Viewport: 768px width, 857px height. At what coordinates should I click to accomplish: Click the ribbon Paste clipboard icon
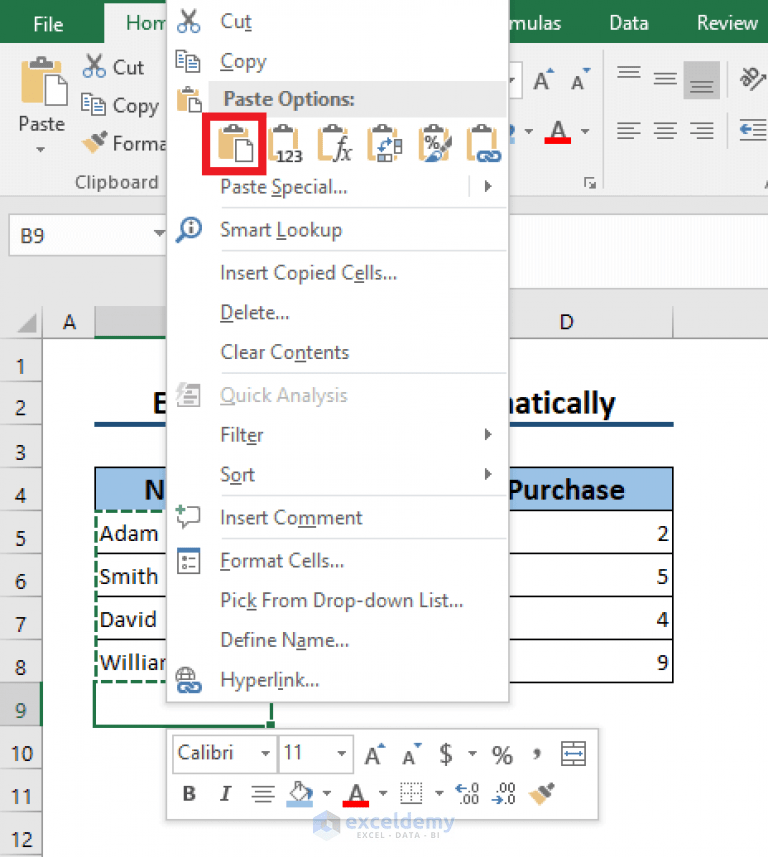[43, 81]
